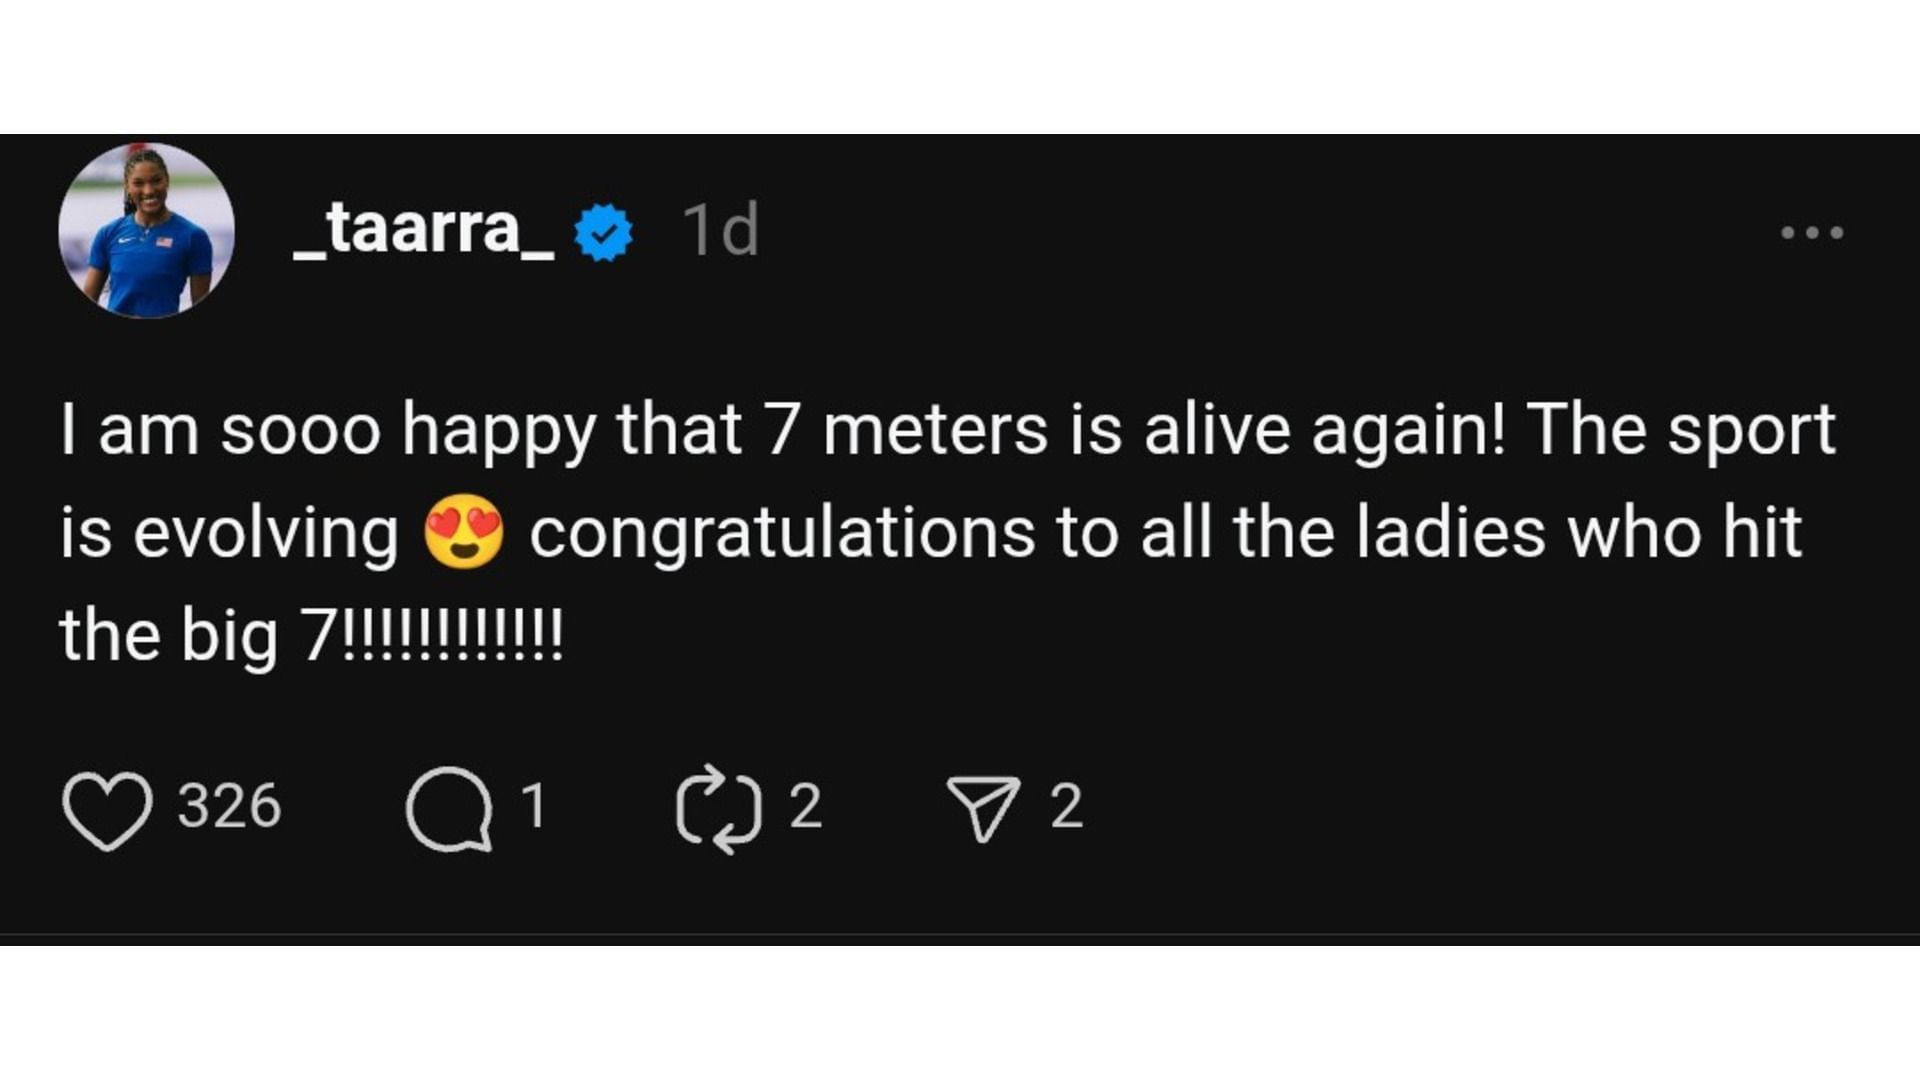View the 326 likes count
Image resolution: width=1920 pixels, height=1080 pixels.
(x=229, y=806)
